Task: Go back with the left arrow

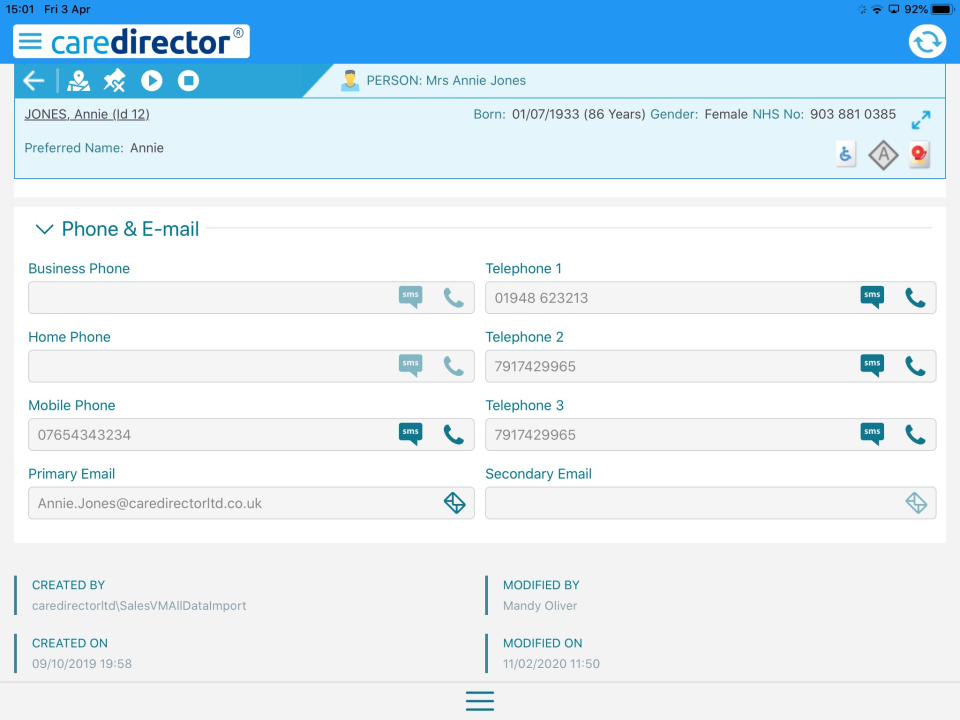Action: click(34, 81)
